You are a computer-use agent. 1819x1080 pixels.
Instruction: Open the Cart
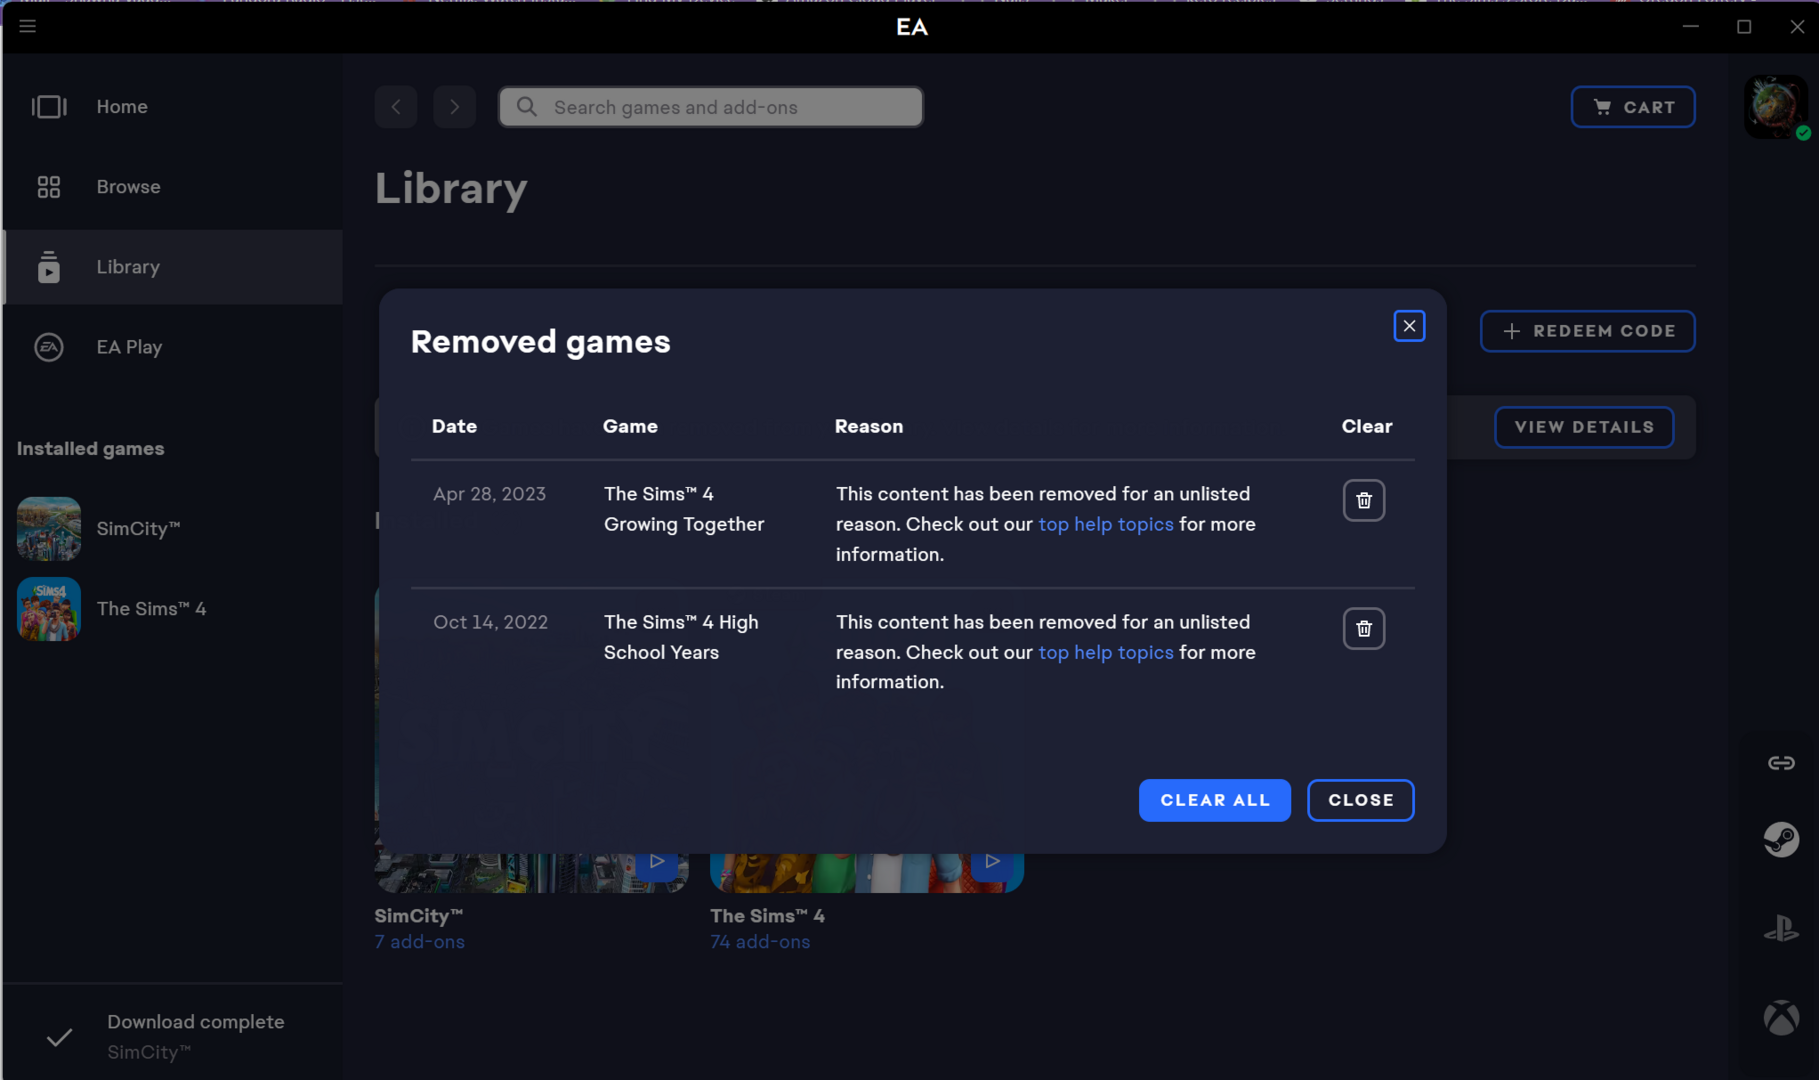point(1633,107)
